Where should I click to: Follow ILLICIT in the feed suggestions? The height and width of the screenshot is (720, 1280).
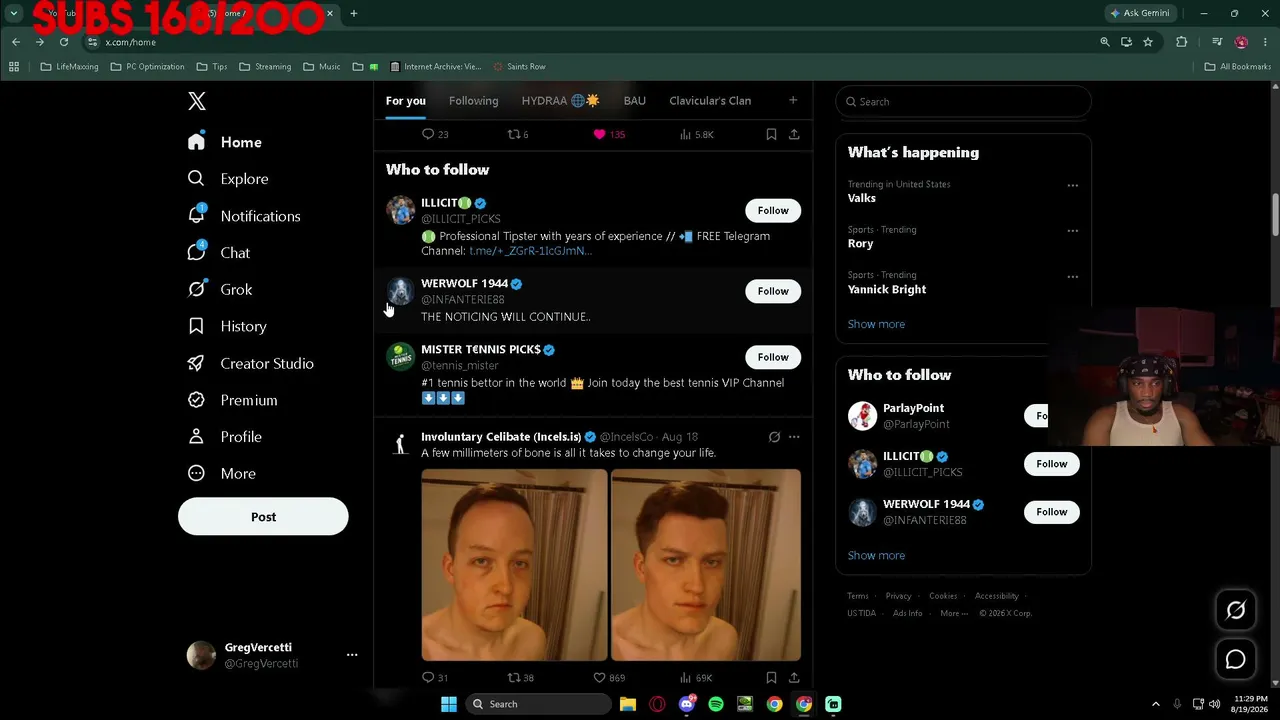click(773, 210)
